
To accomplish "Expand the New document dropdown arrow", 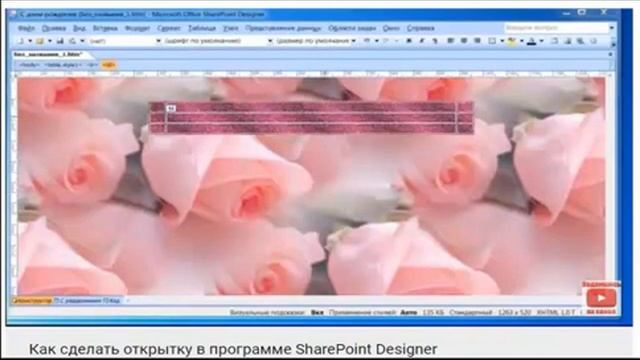I will click(30, 41).
